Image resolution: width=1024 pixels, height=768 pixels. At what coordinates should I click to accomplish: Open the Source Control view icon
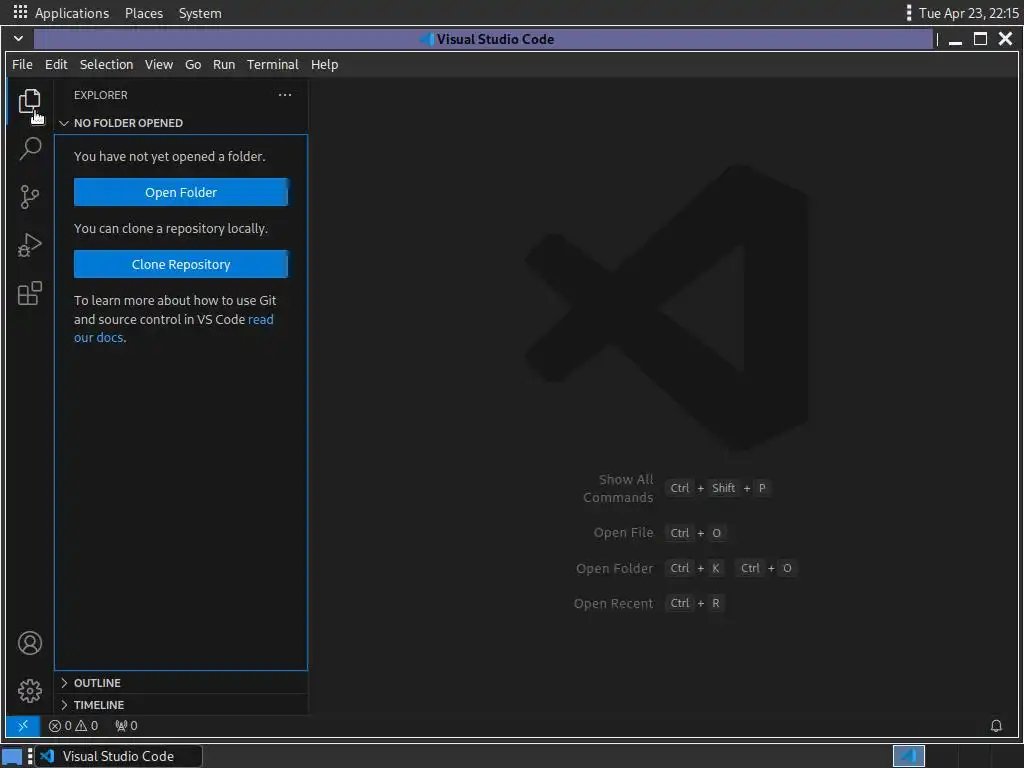click(29, 197)
